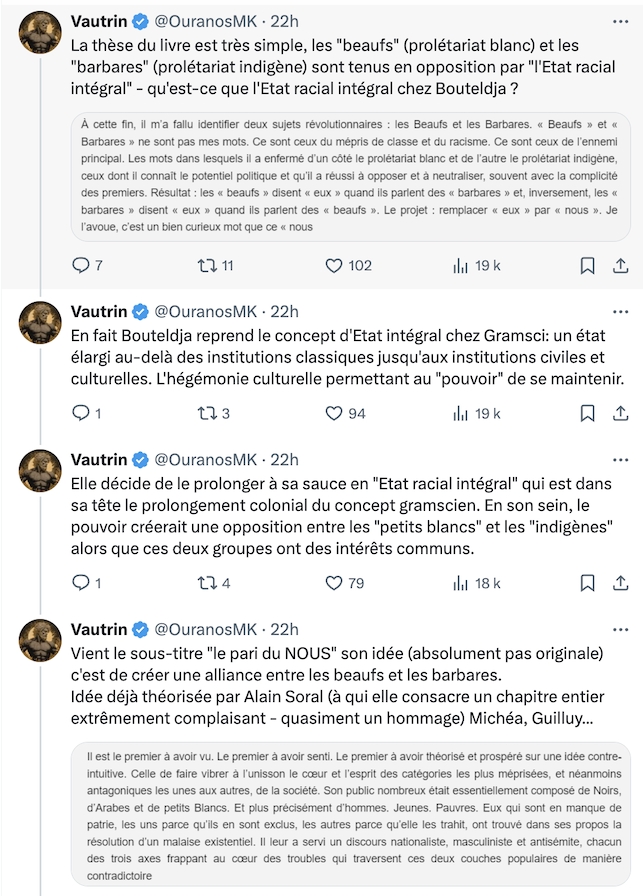This screenshot has width=643, height=896.
Task: Click Vautrin's avatar on the second tweet
Action: pyautogui.click(x=40, y=323)
